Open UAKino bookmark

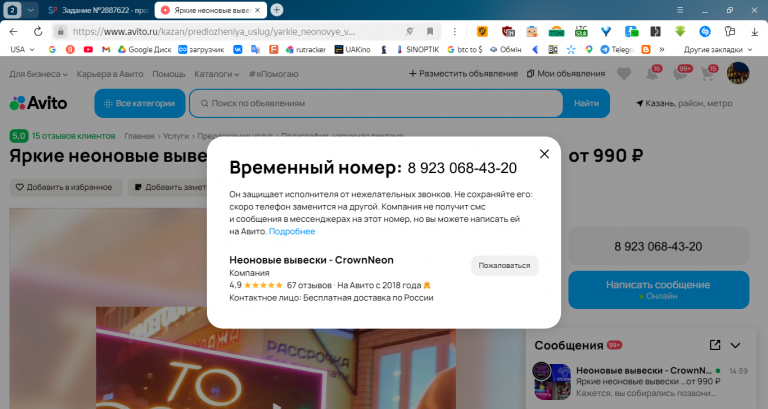(x=352, y=49)
